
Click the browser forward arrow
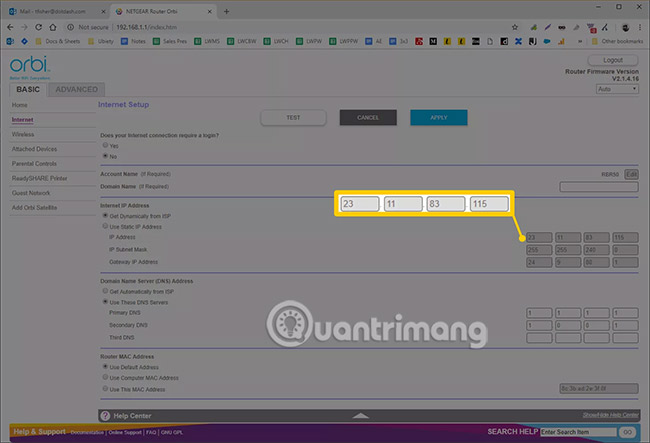point(24,27)
